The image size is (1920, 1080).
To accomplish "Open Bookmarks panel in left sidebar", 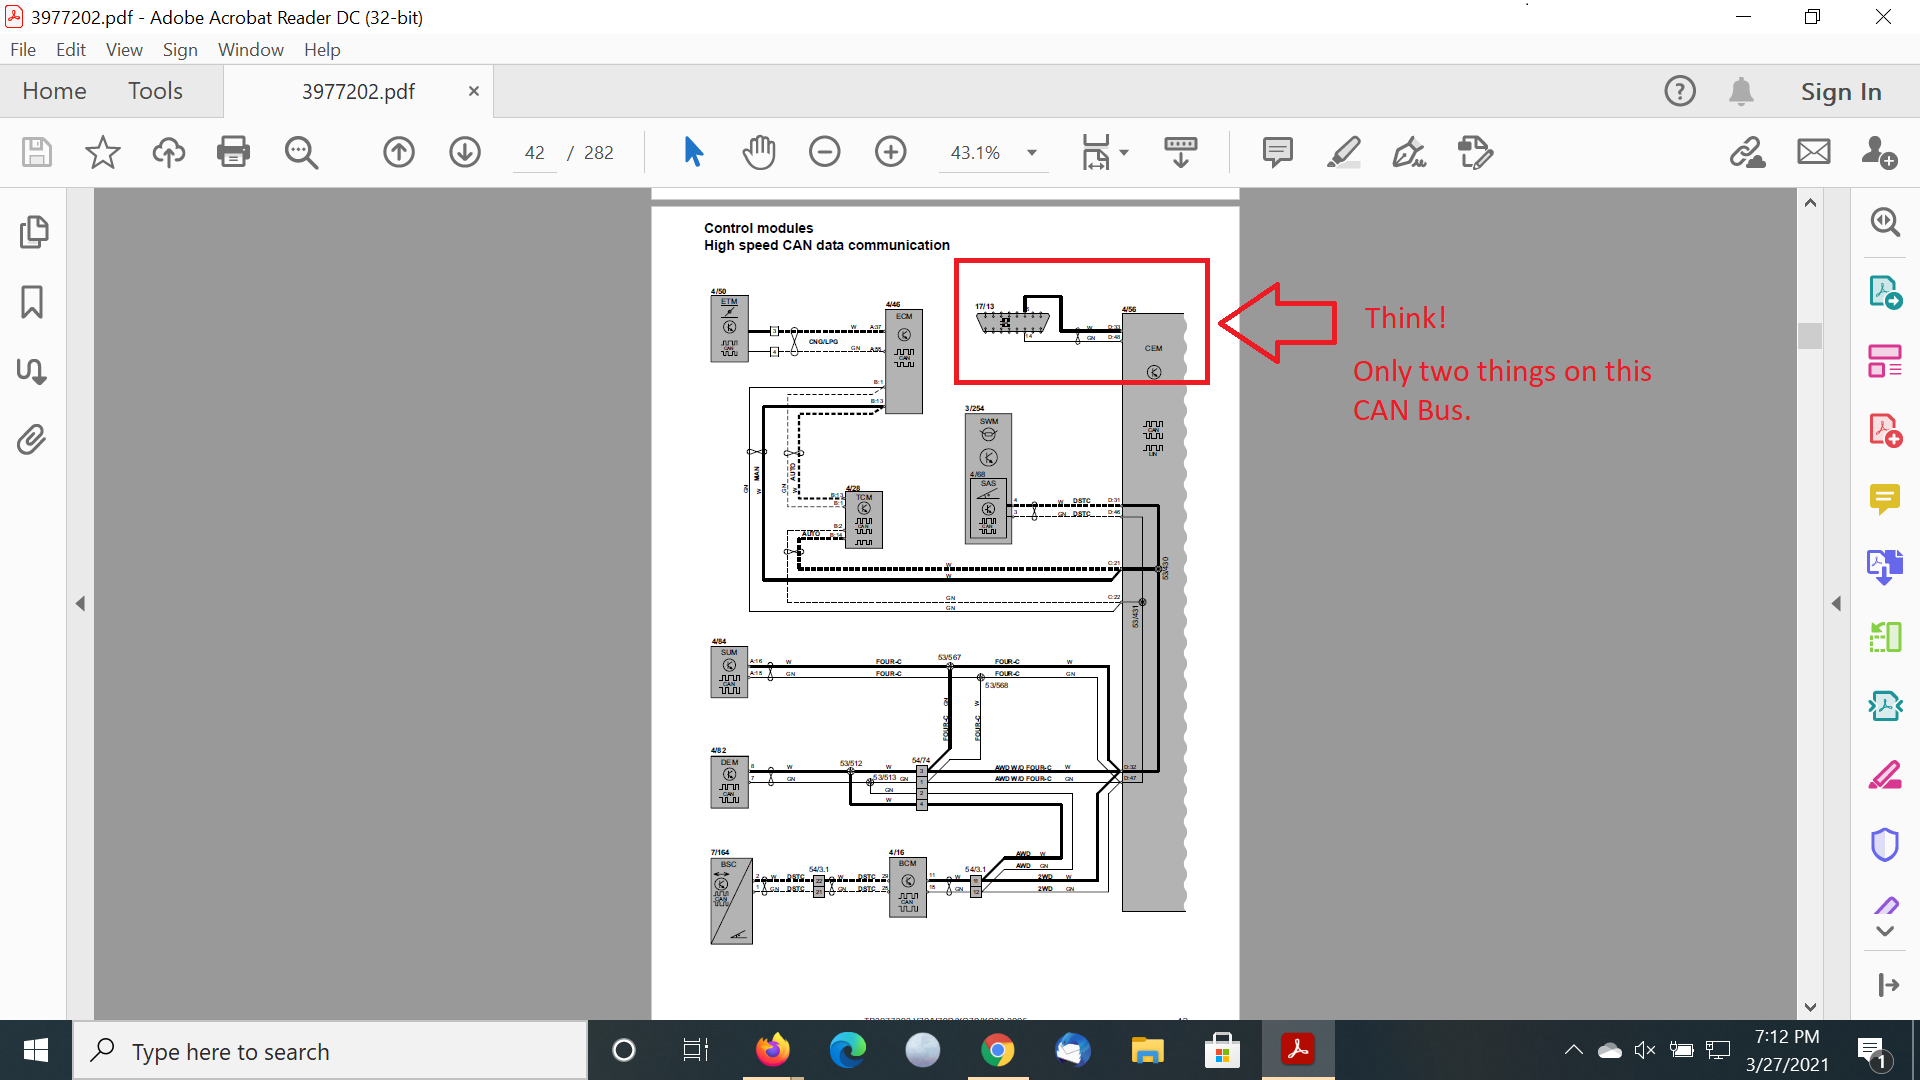I will point(32,302).
